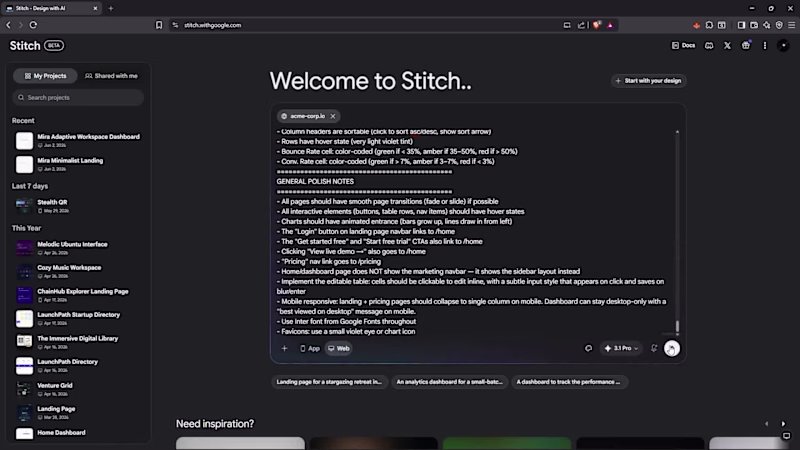
Task: Open the three-dot menu in Stitch header
Action: click(764, 45)
